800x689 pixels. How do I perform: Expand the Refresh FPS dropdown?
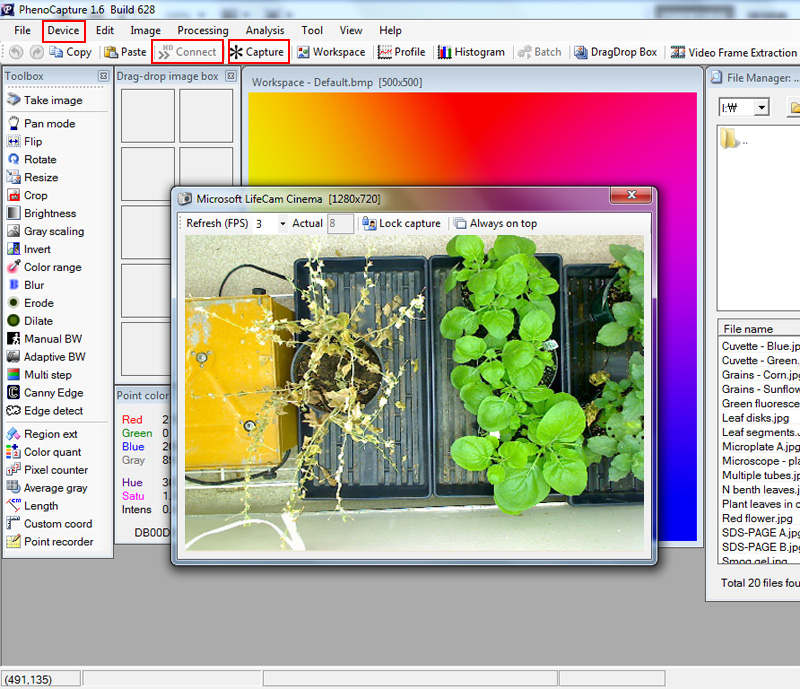pyautogui.click(x=282, y=224)
